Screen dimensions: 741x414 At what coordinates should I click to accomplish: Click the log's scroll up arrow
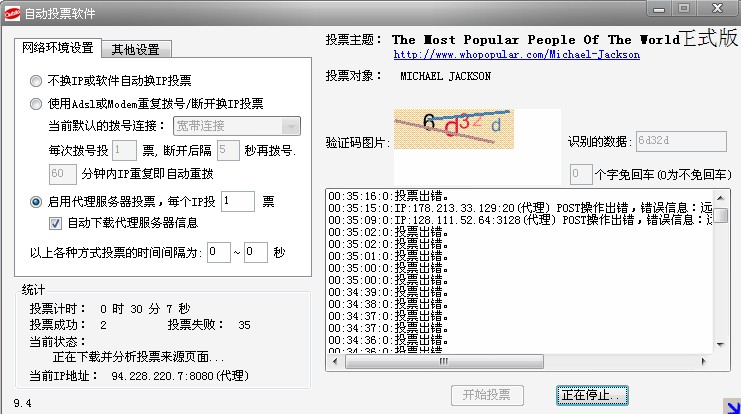[x=720, y=194]
